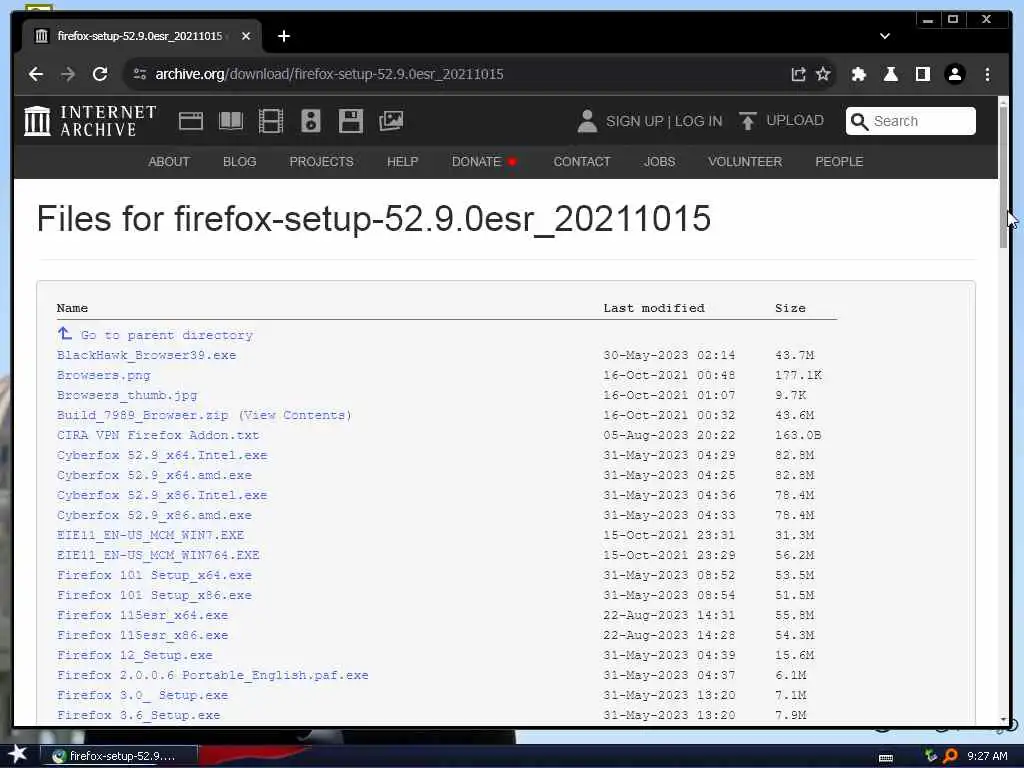The width and height of the screenshot is (1024, 768).
Task: Download Cyberfox 52.9_x86.Intel.exe
Action: click(162, 495)
